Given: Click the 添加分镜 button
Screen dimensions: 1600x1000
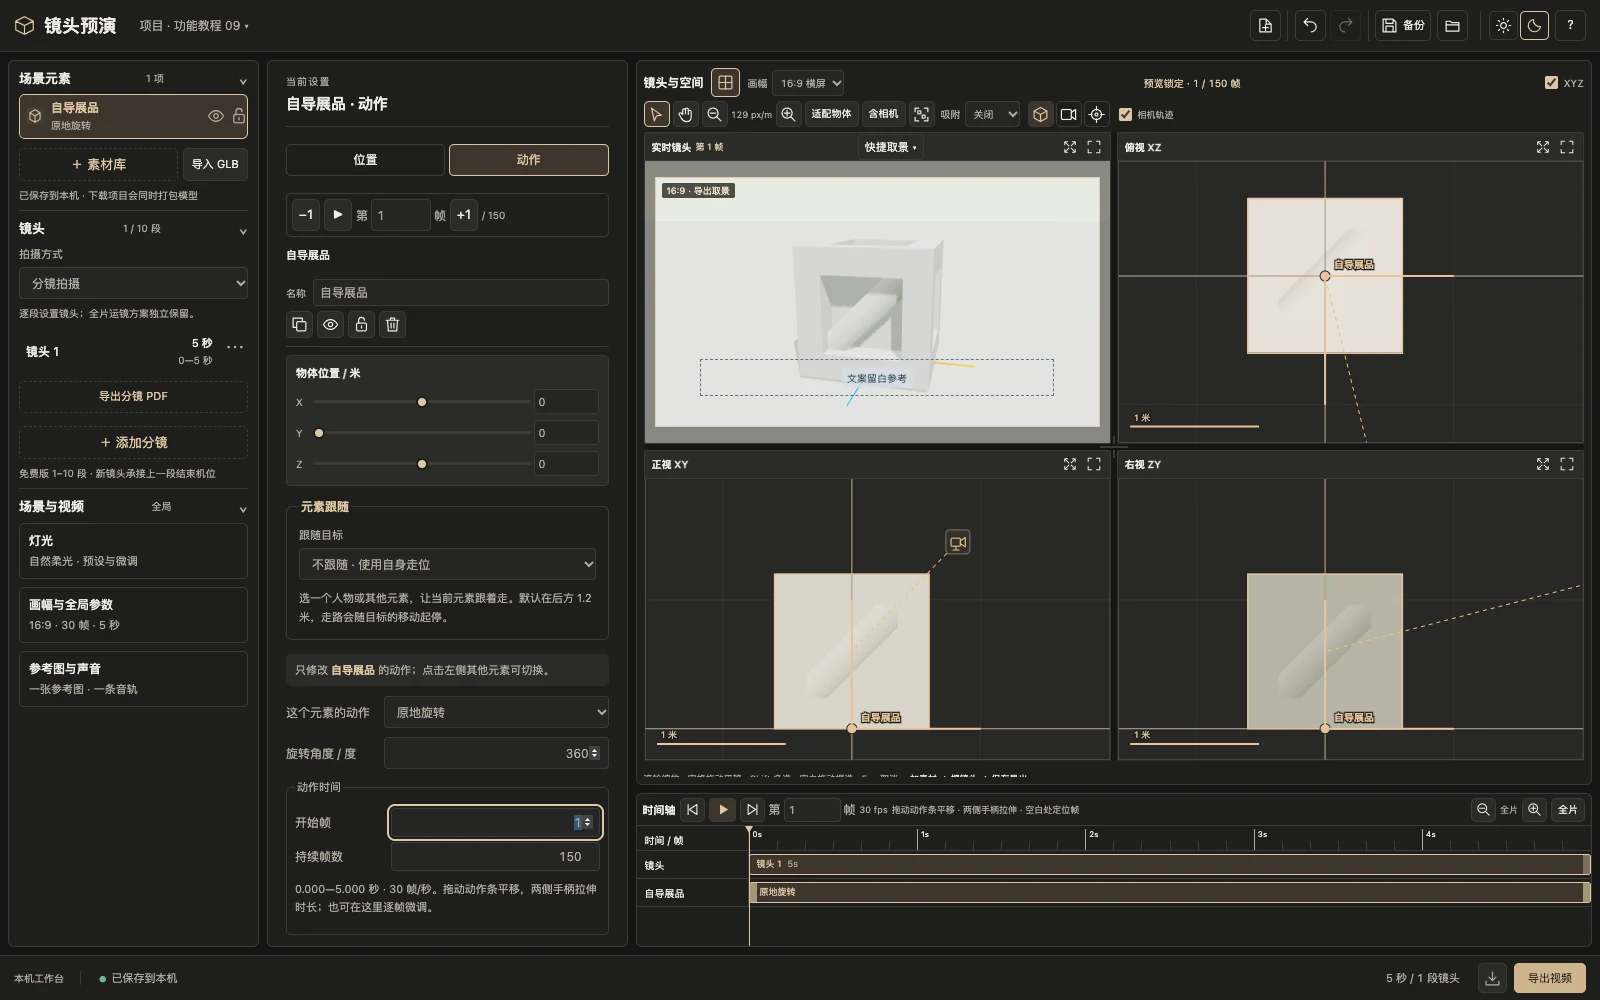Looking at the screenshot, I should [133, 442].
